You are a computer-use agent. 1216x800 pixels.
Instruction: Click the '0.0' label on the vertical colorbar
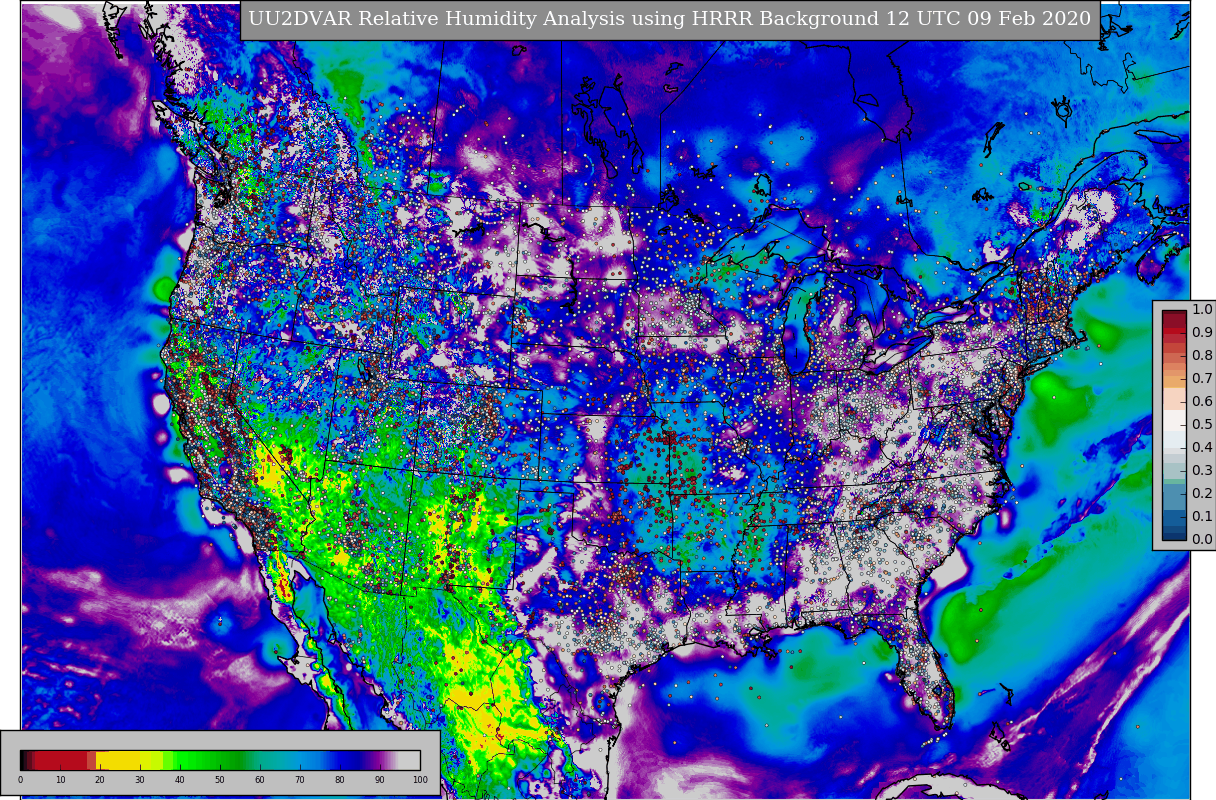click(x=1202, y=540)
